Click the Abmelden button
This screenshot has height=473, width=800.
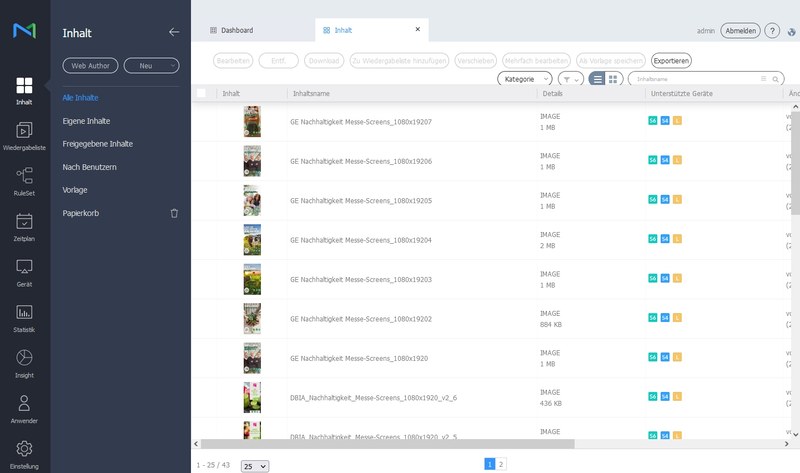point(740,31)
